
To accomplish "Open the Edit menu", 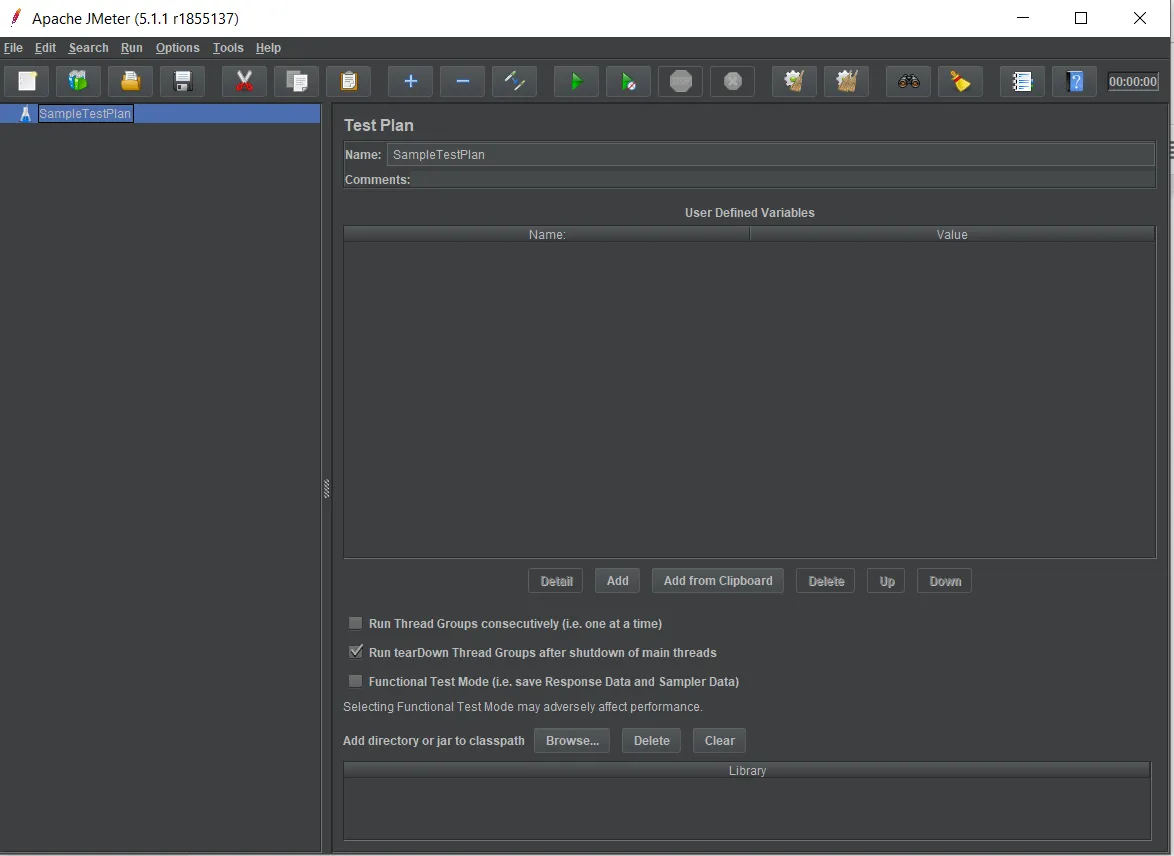I will (46, 48).
